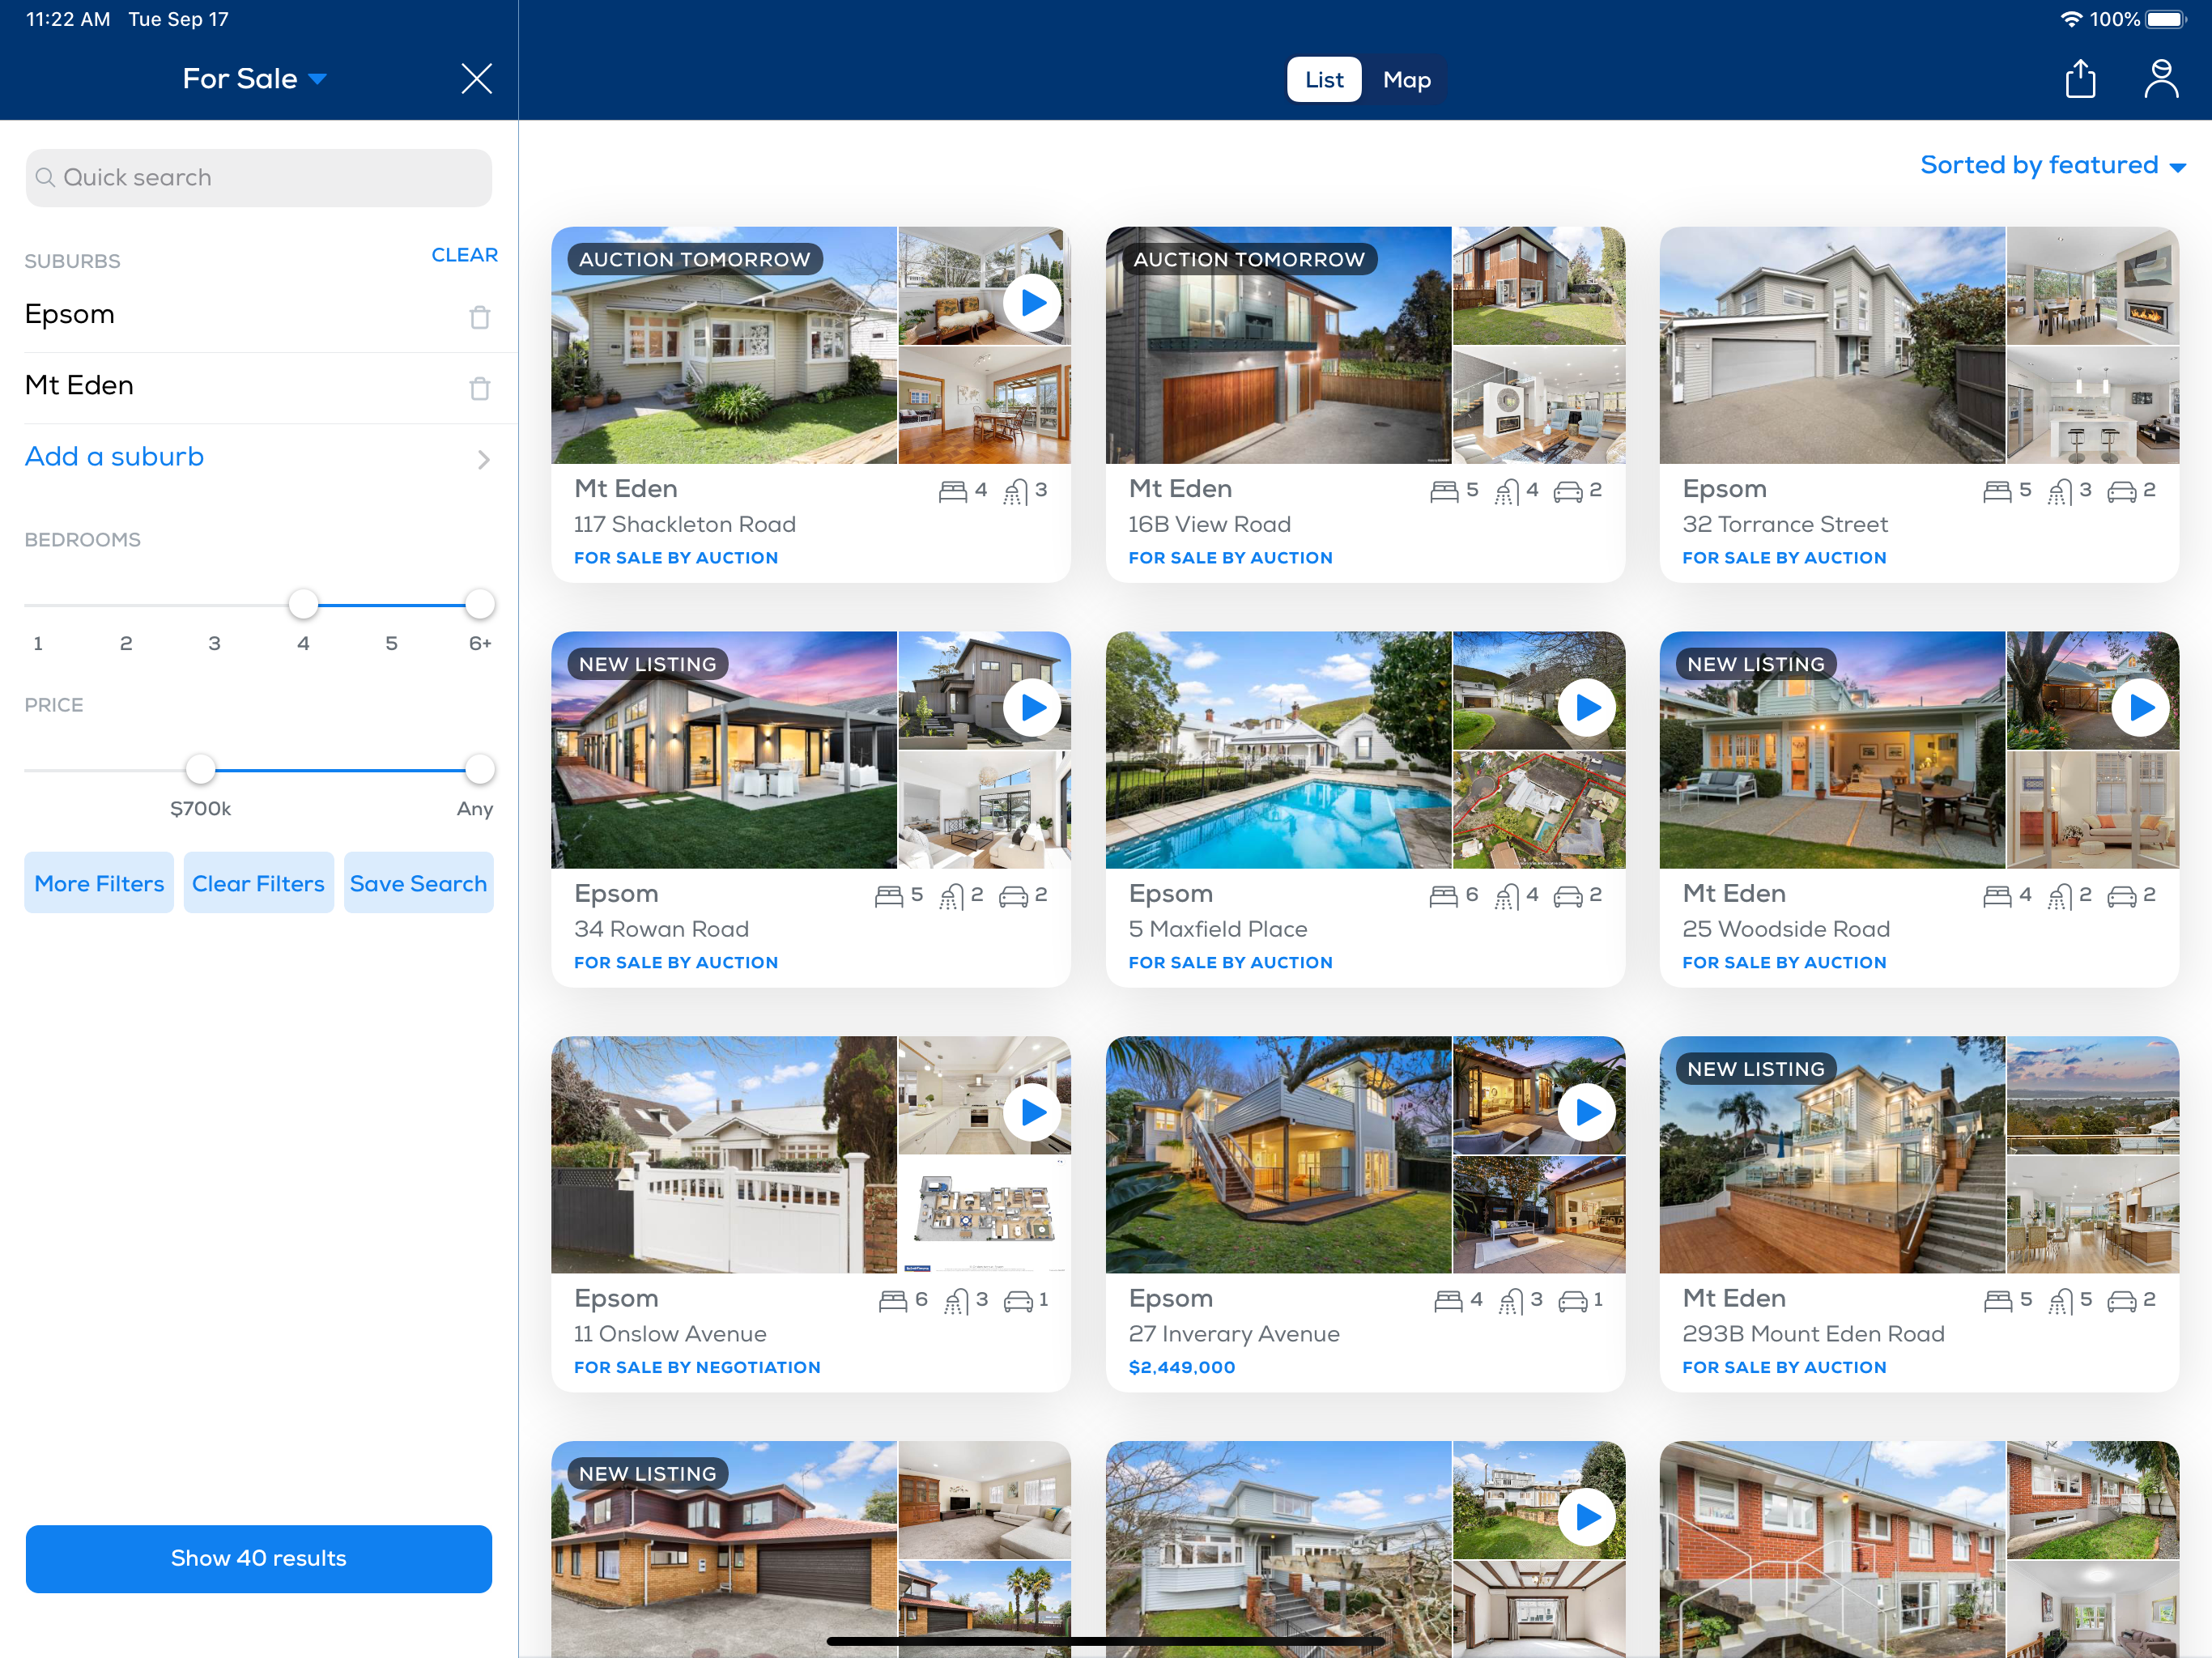This screenshot has height=1658, width=2212.
Task: Switch to List view tab
Action: [1324, 80]
